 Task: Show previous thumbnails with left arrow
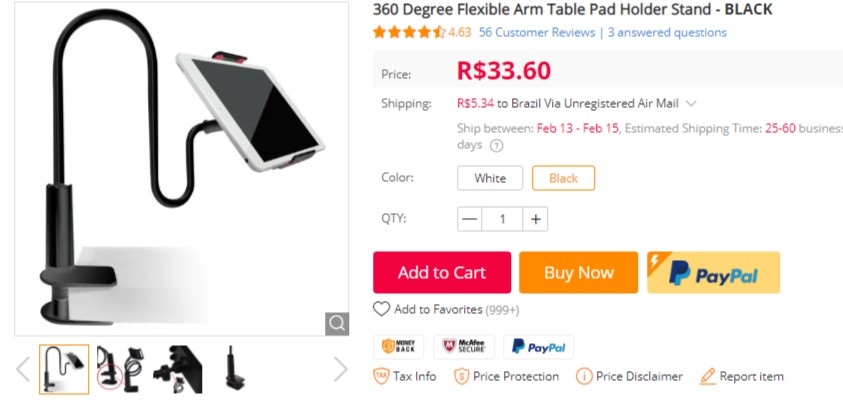(x=23, y=369)
